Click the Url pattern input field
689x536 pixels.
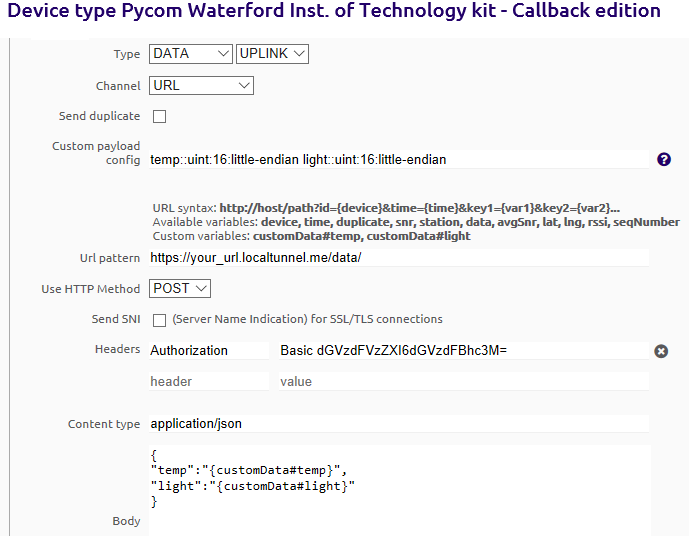399,257
